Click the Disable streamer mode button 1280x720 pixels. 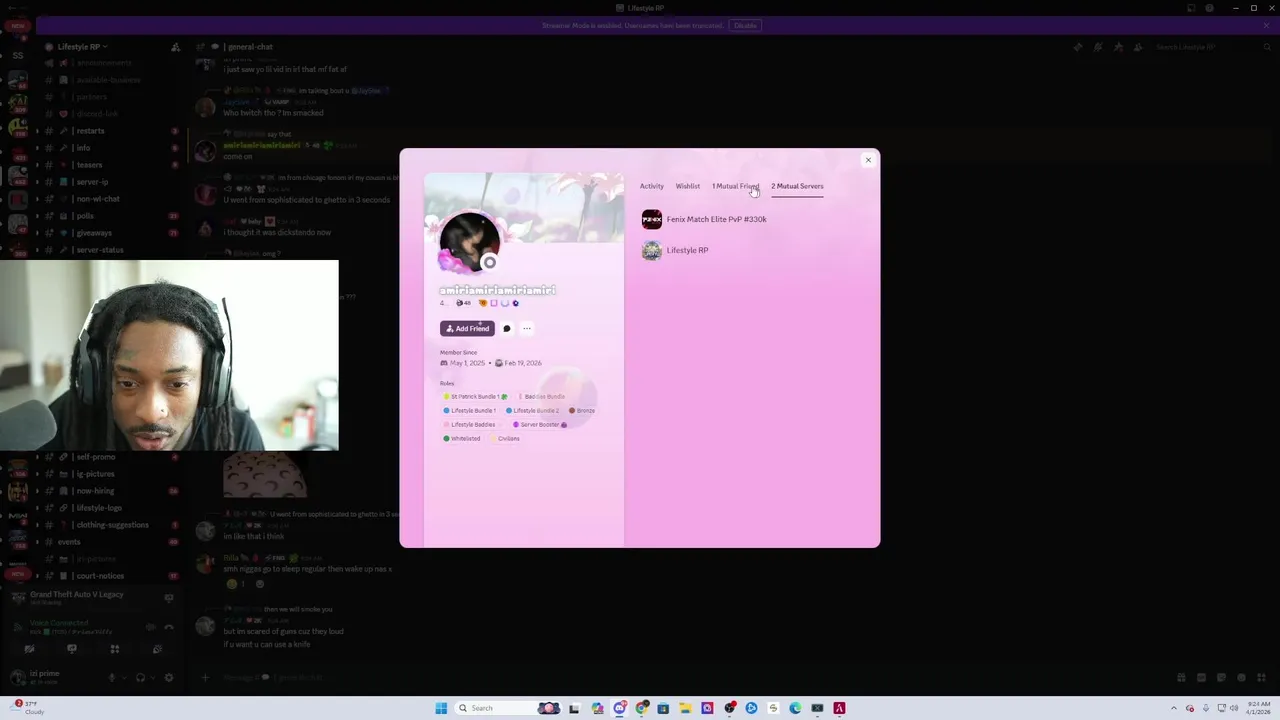point(745,25)
